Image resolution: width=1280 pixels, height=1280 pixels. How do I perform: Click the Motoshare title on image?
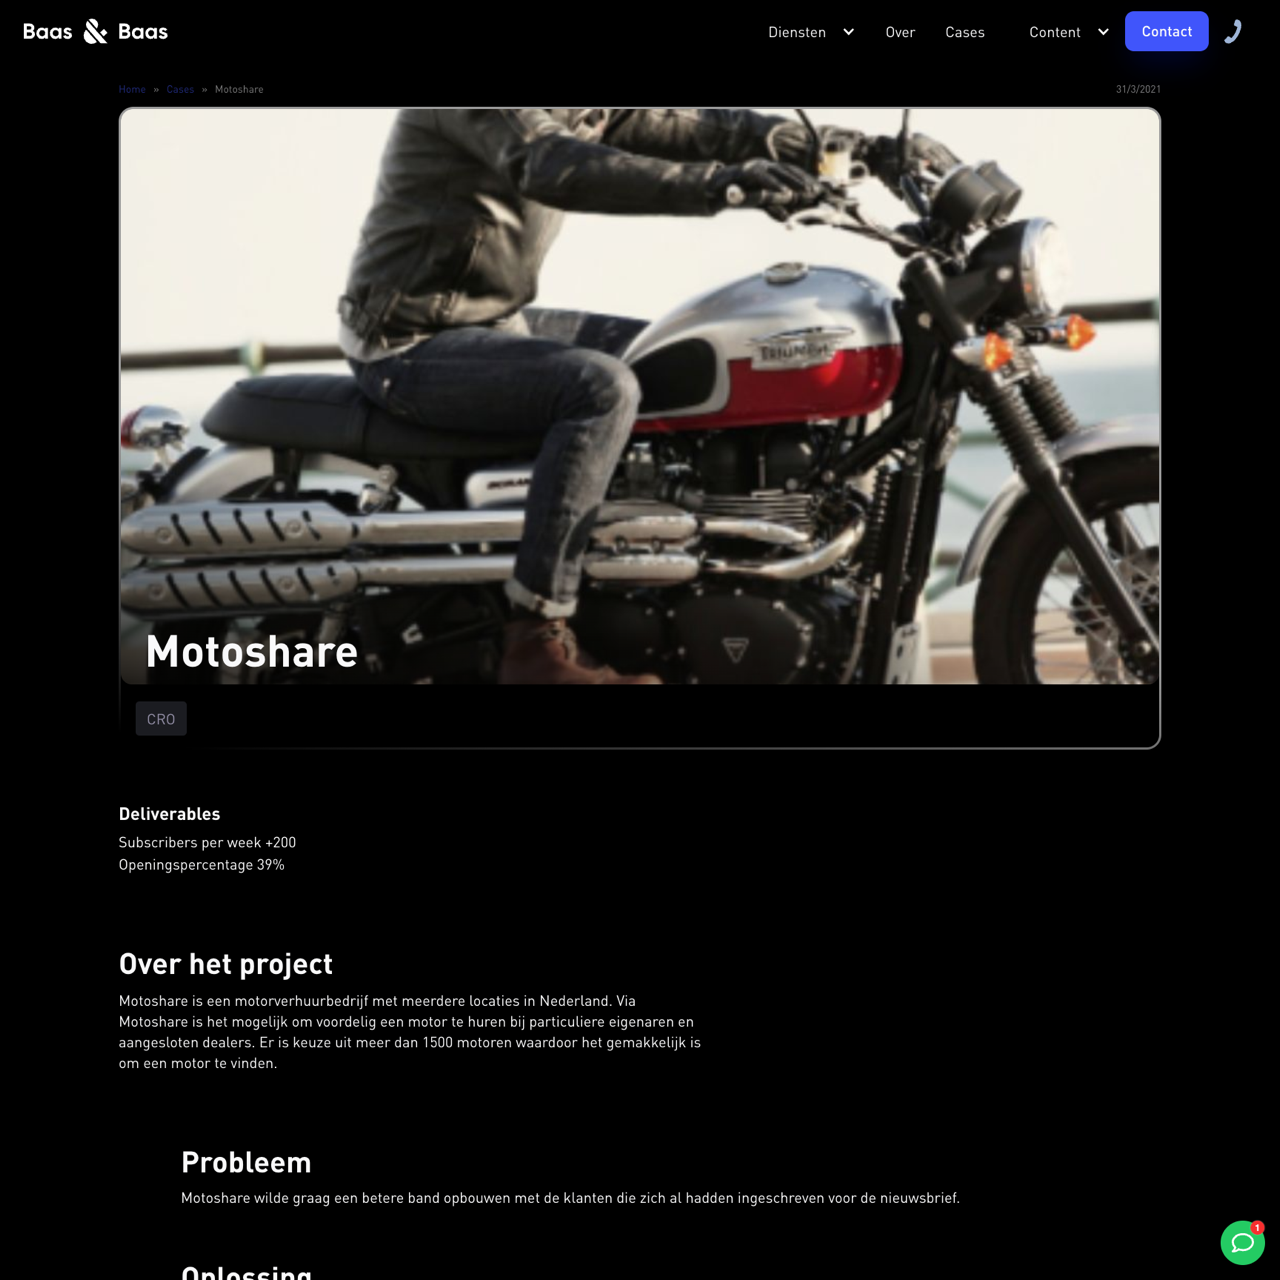tap(252, 652)
